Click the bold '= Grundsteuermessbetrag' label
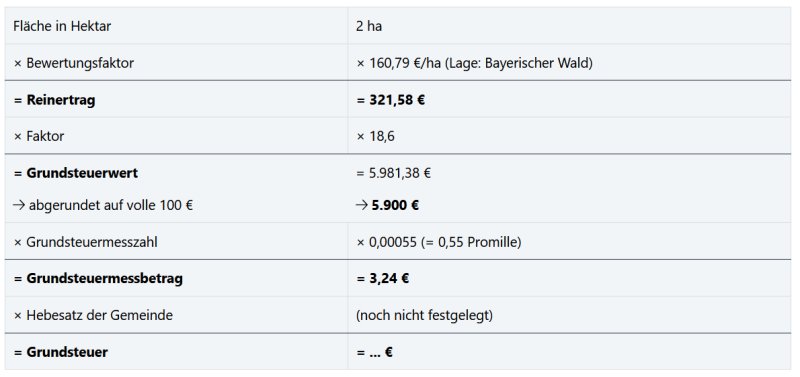This screenshot has height=377, width=800. click(98, 279)
